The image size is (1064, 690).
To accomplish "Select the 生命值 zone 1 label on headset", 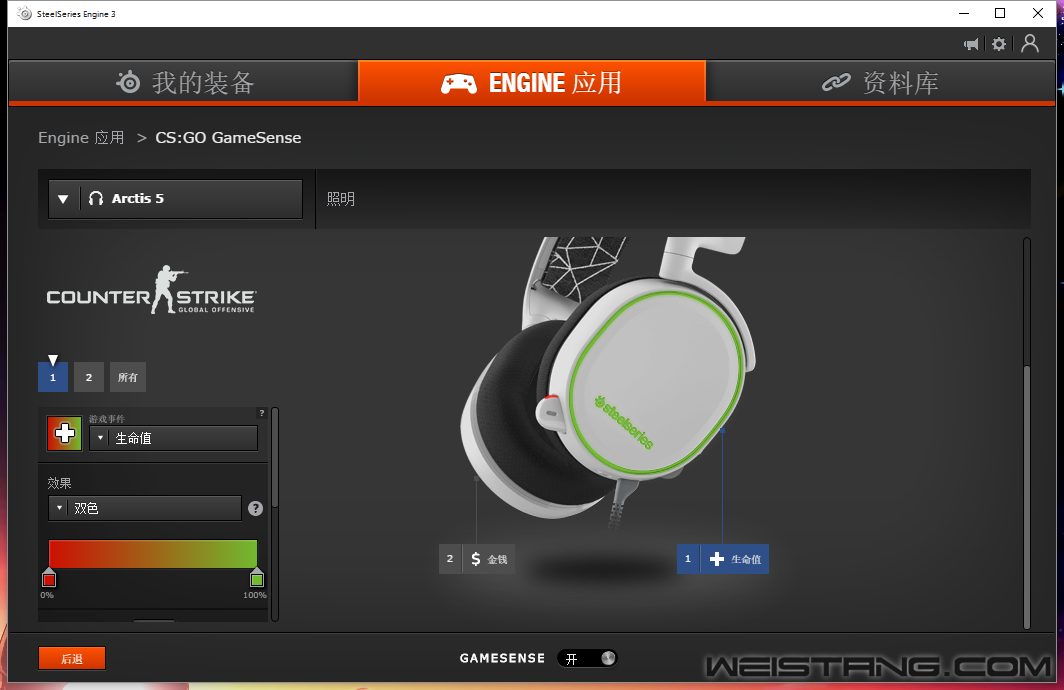I will point(723,559).
